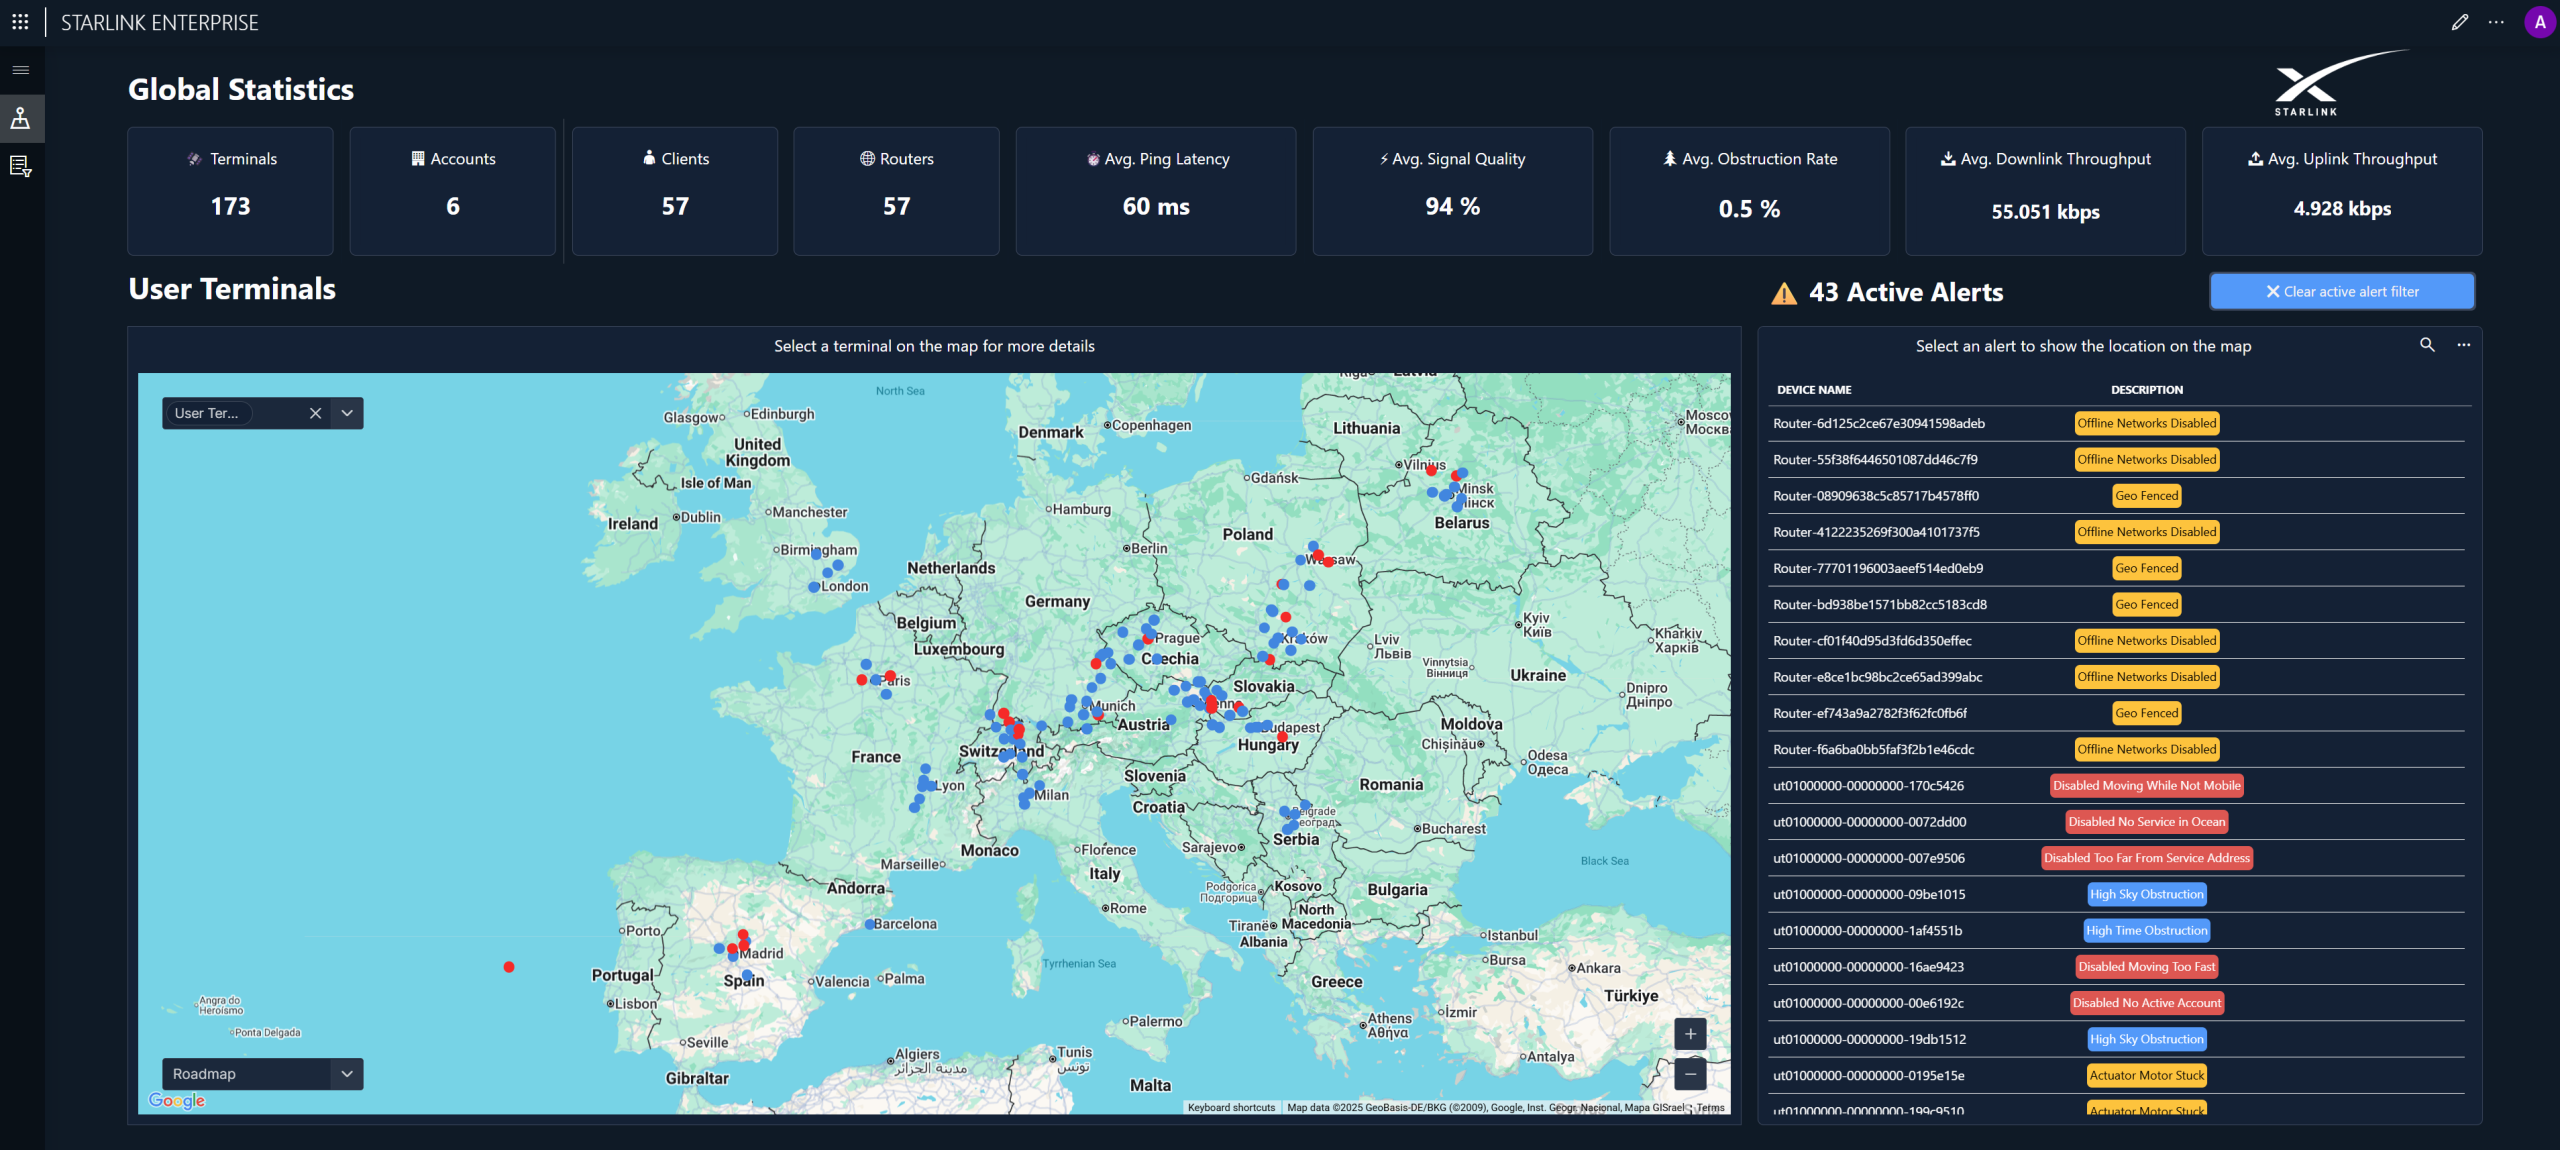Click the STARLINK ENTERPRISE title
Image resolution: width=2560 pixels, height=1150 pixels.
160,22
